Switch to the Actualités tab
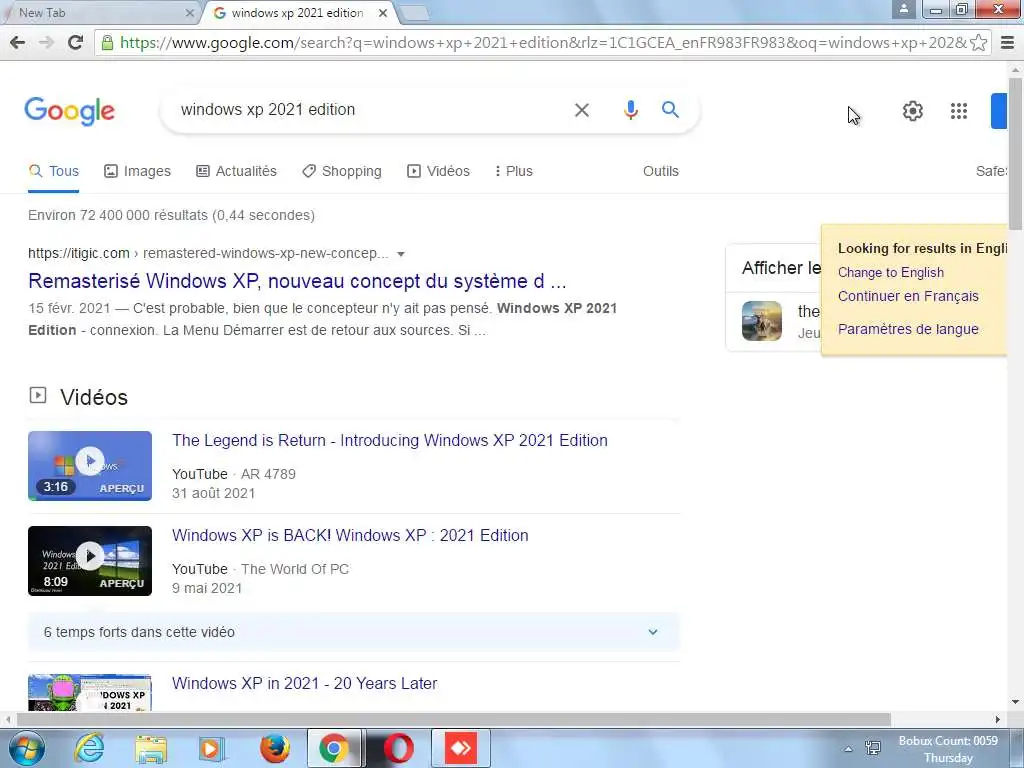1024x768 pixels. pos(236,171)
